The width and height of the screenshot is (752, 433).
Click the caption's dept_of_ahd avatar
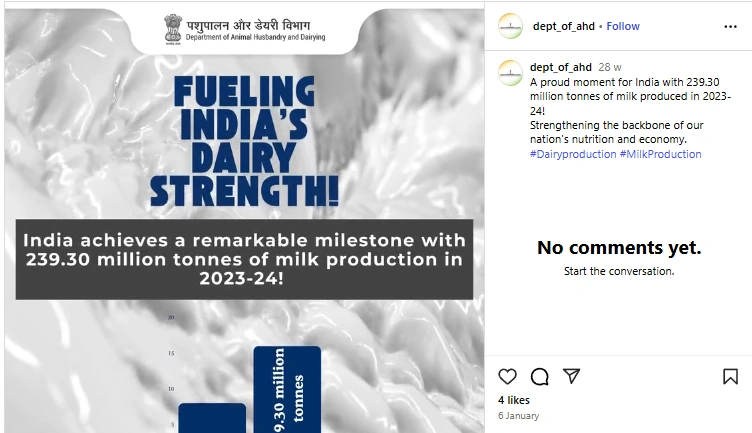[x=510, y=73]
